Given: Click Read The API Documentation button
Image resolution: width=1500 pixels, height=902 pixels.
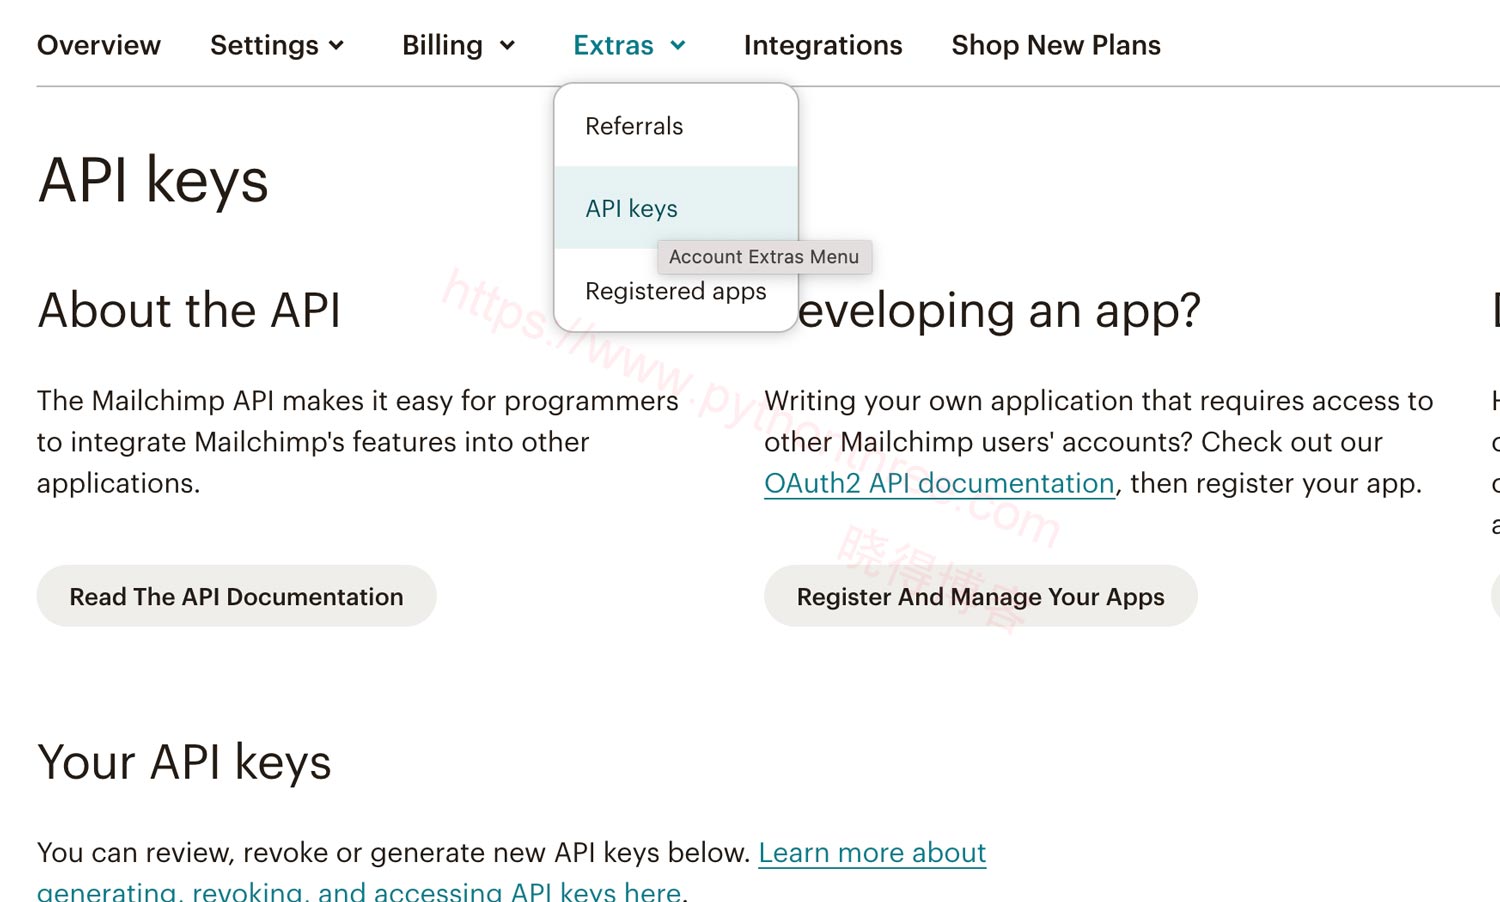Looking at the screenshot, I should [x=237, y=596].
